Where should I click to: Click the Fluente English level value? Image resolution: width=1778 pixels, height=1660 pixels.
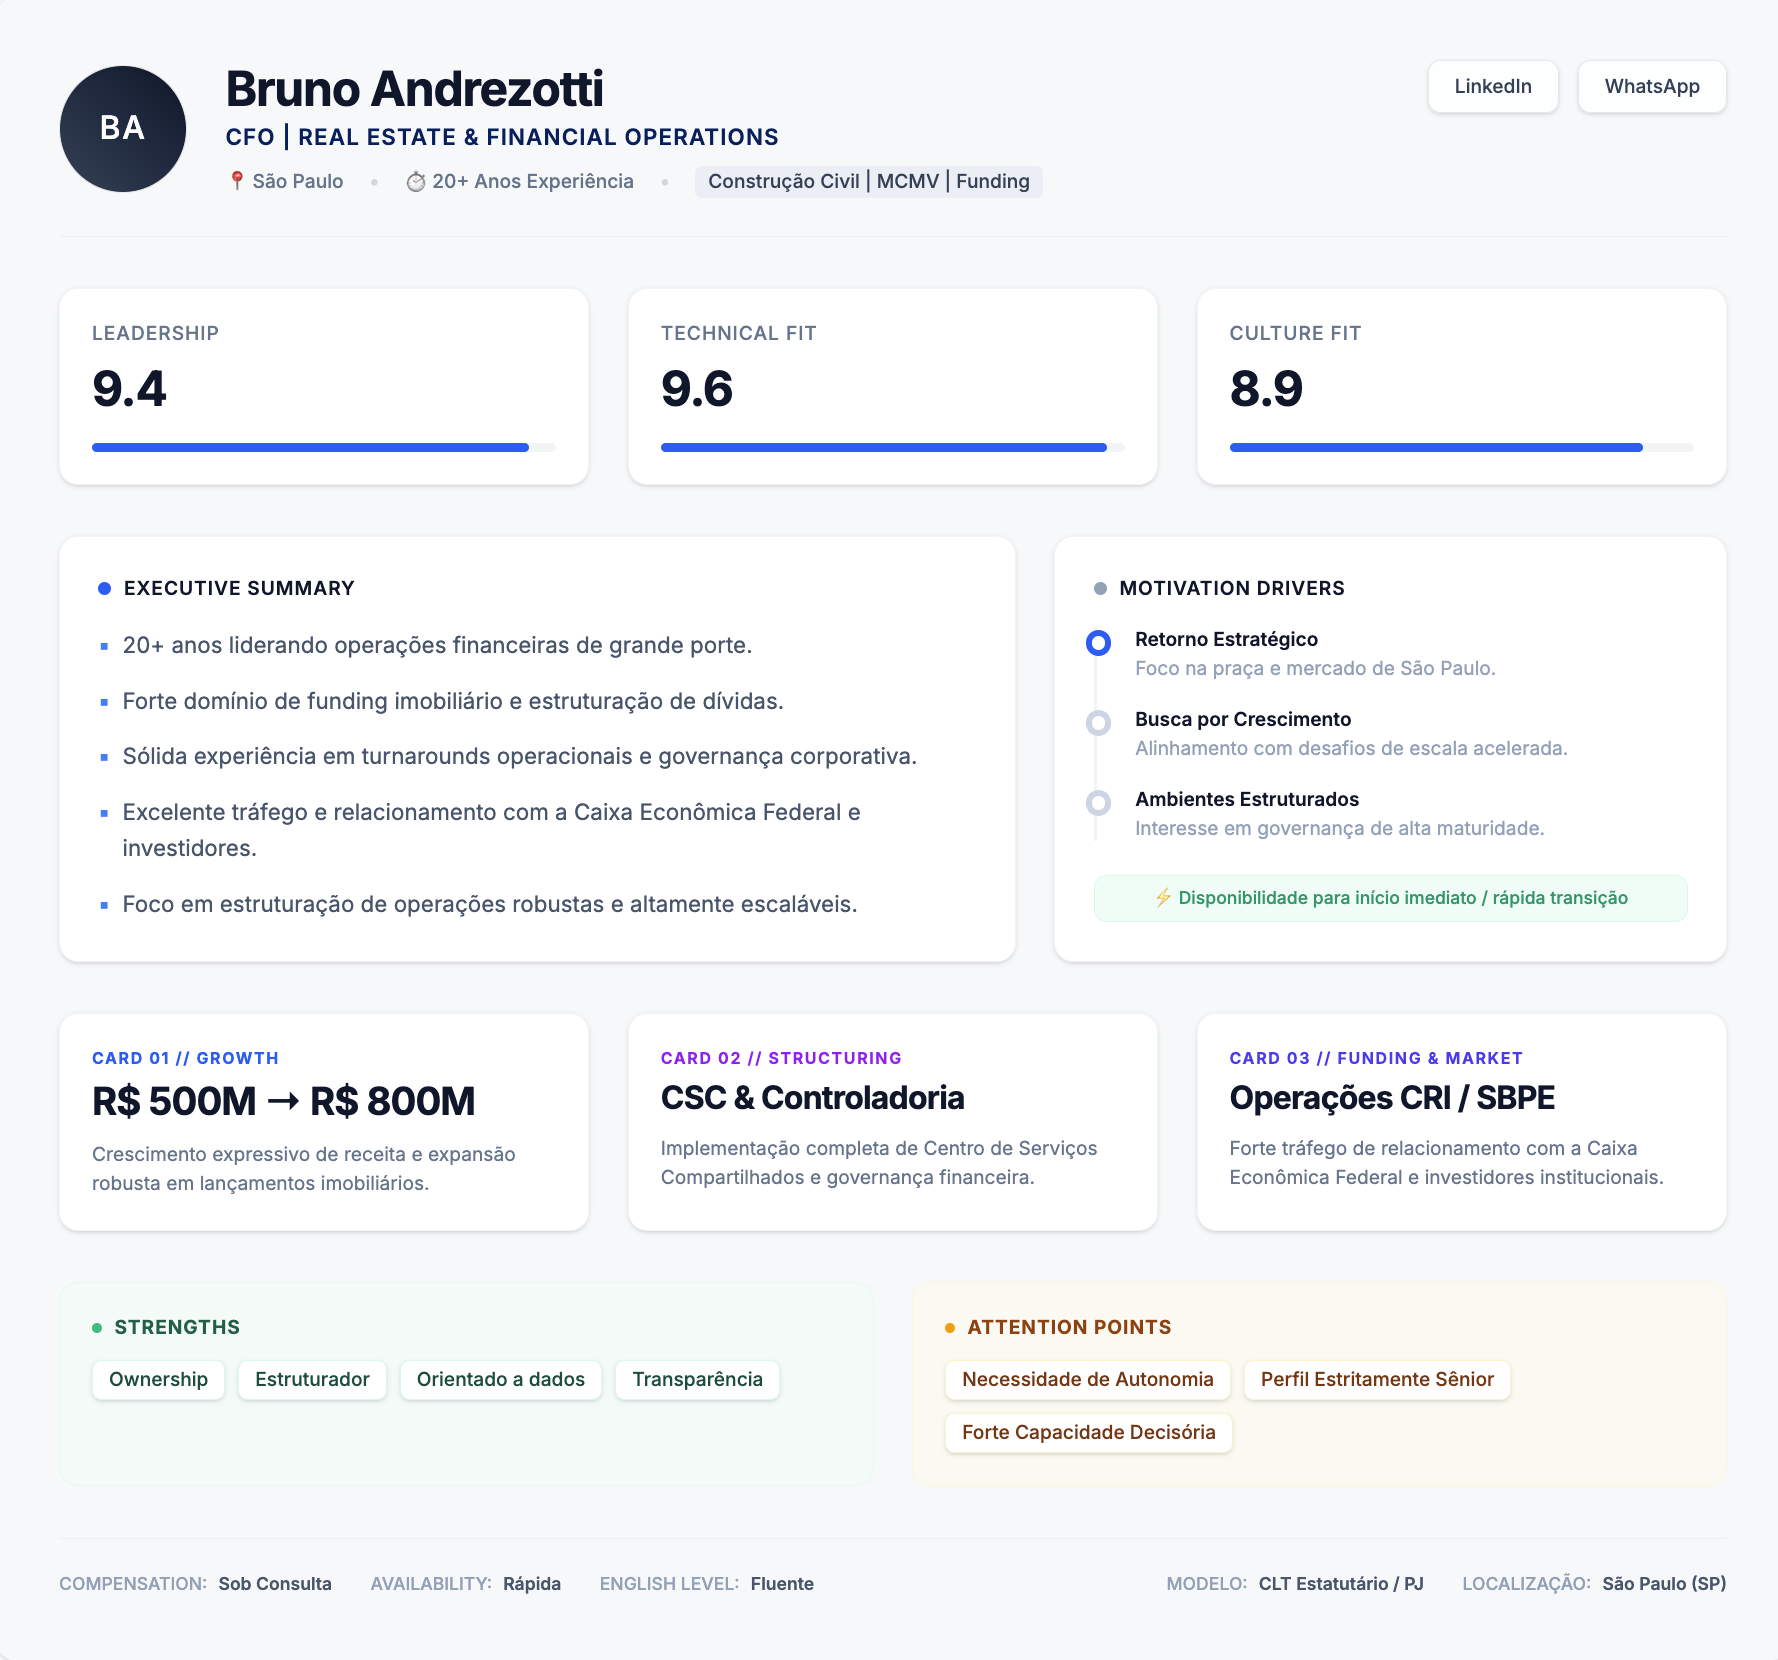click(782, 1584)
